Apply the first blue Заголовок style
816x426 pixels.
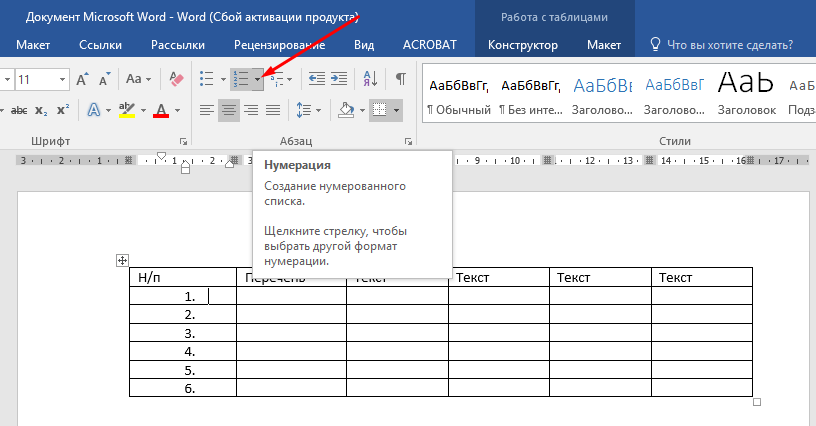[x=602, y=95]
